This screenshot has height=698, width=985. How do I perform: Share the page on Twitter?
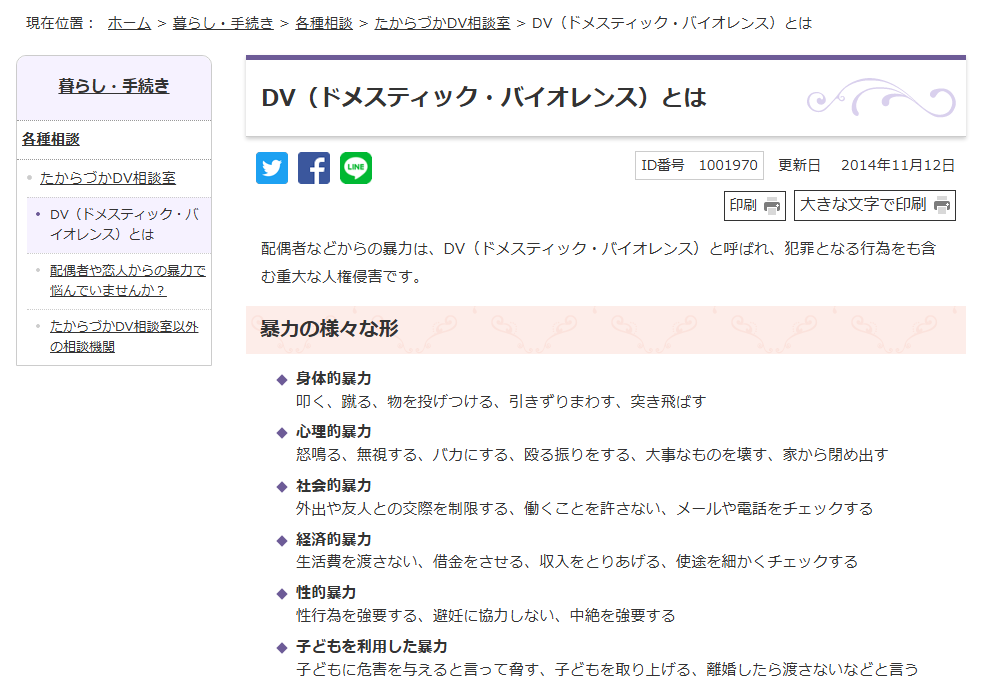point(271,168)
